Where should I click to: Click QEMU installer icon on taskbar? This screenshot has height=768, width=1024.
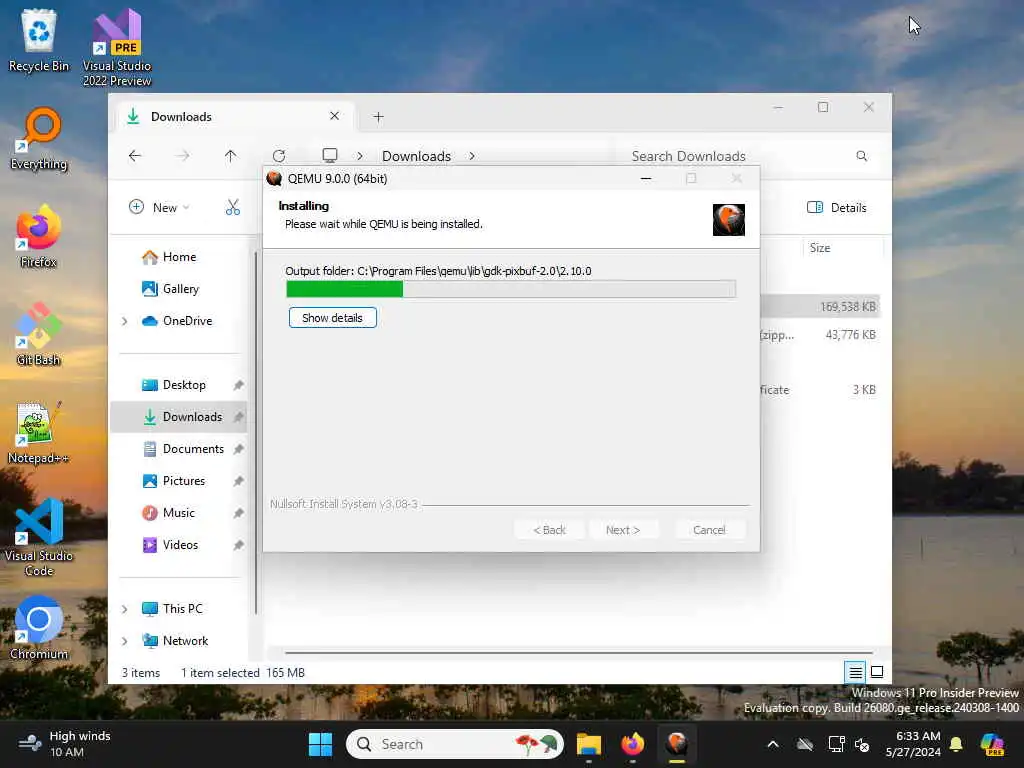[x=677, y=744]
